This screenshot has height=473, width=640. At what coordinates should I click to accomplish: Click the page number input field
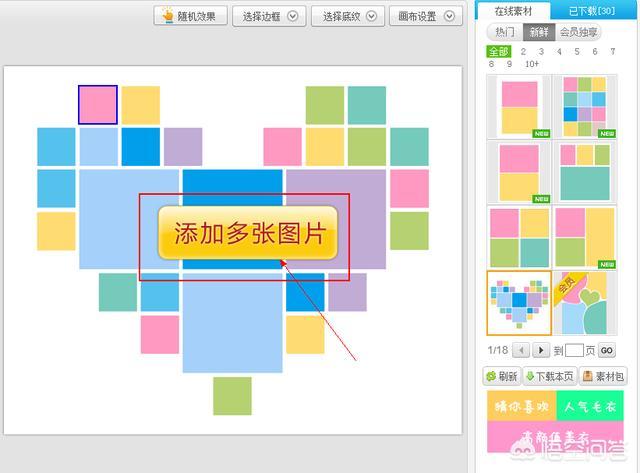[573, 350]
